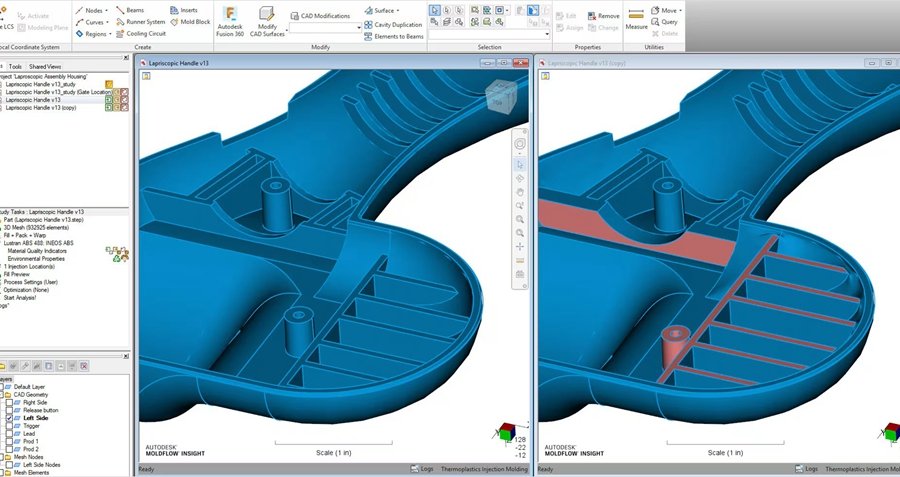Viewport: 900px width, 477px height.
Task: Click the new layer folder icon in Layers toolbar
Action: [2, 366]
